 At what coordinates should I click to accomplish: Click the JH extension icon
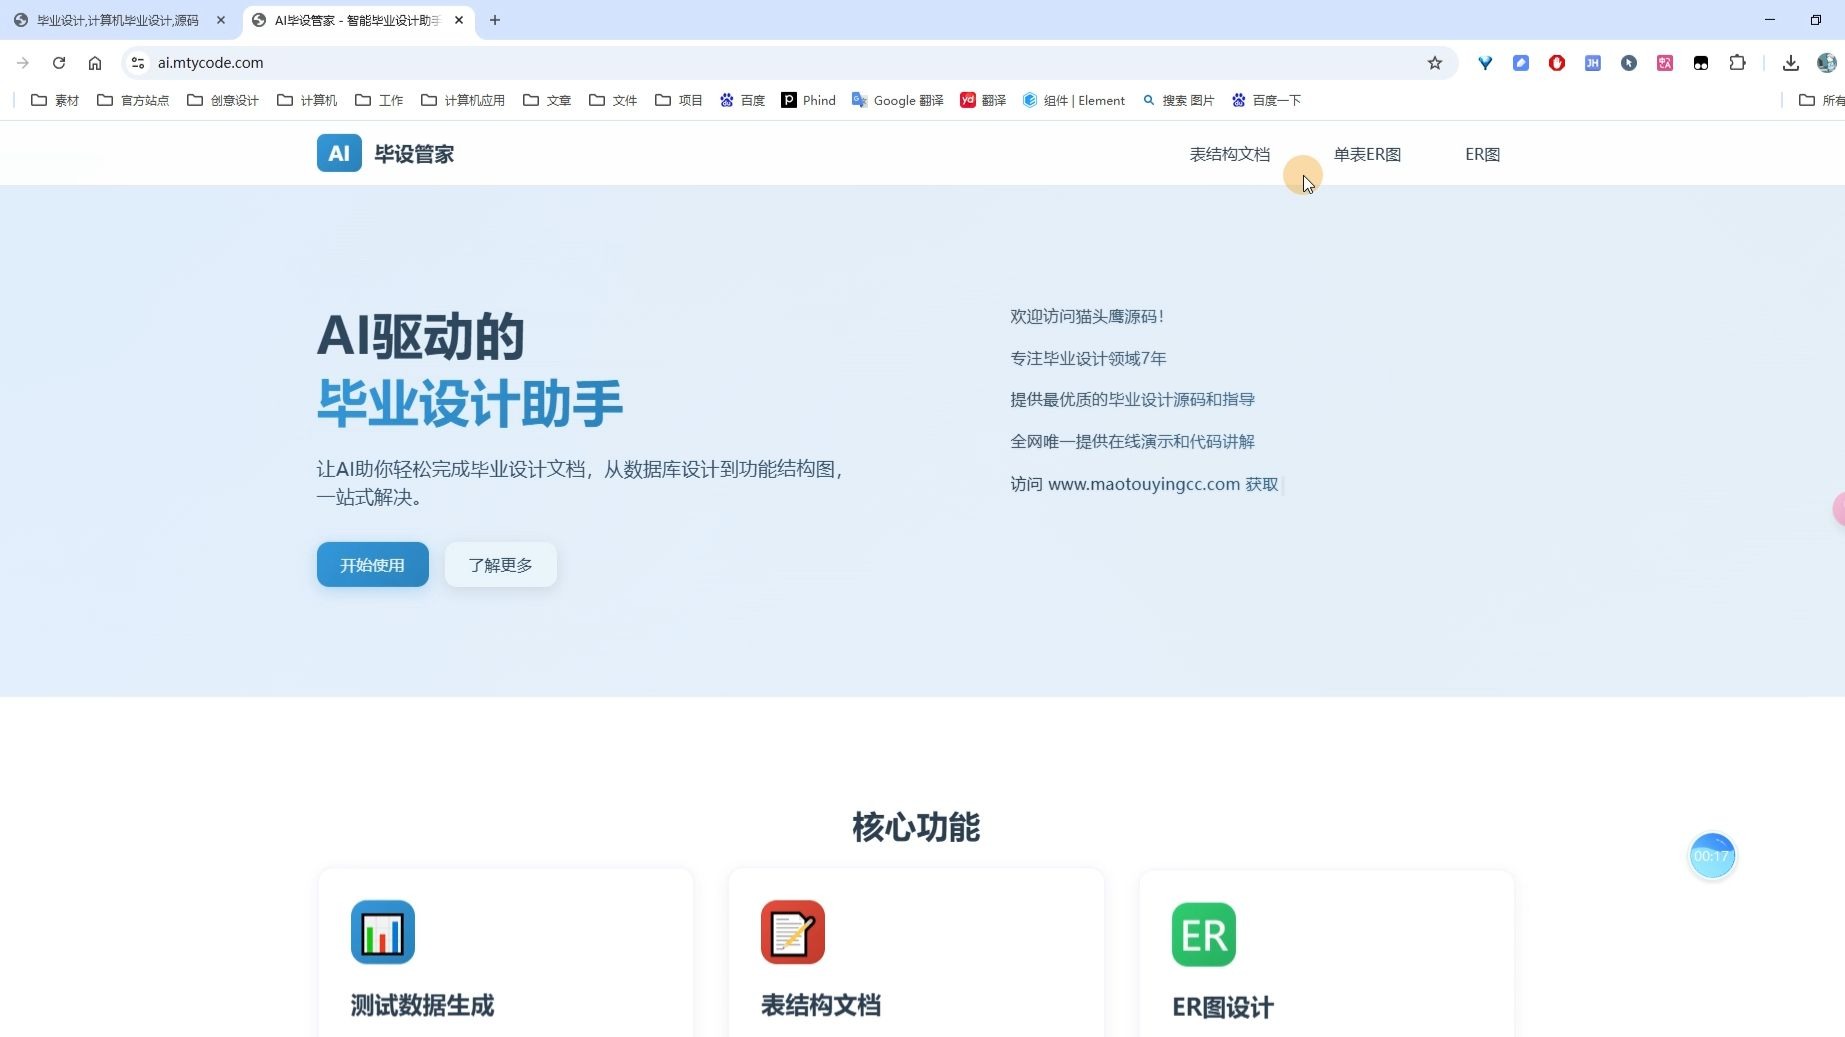point(1593,62)
